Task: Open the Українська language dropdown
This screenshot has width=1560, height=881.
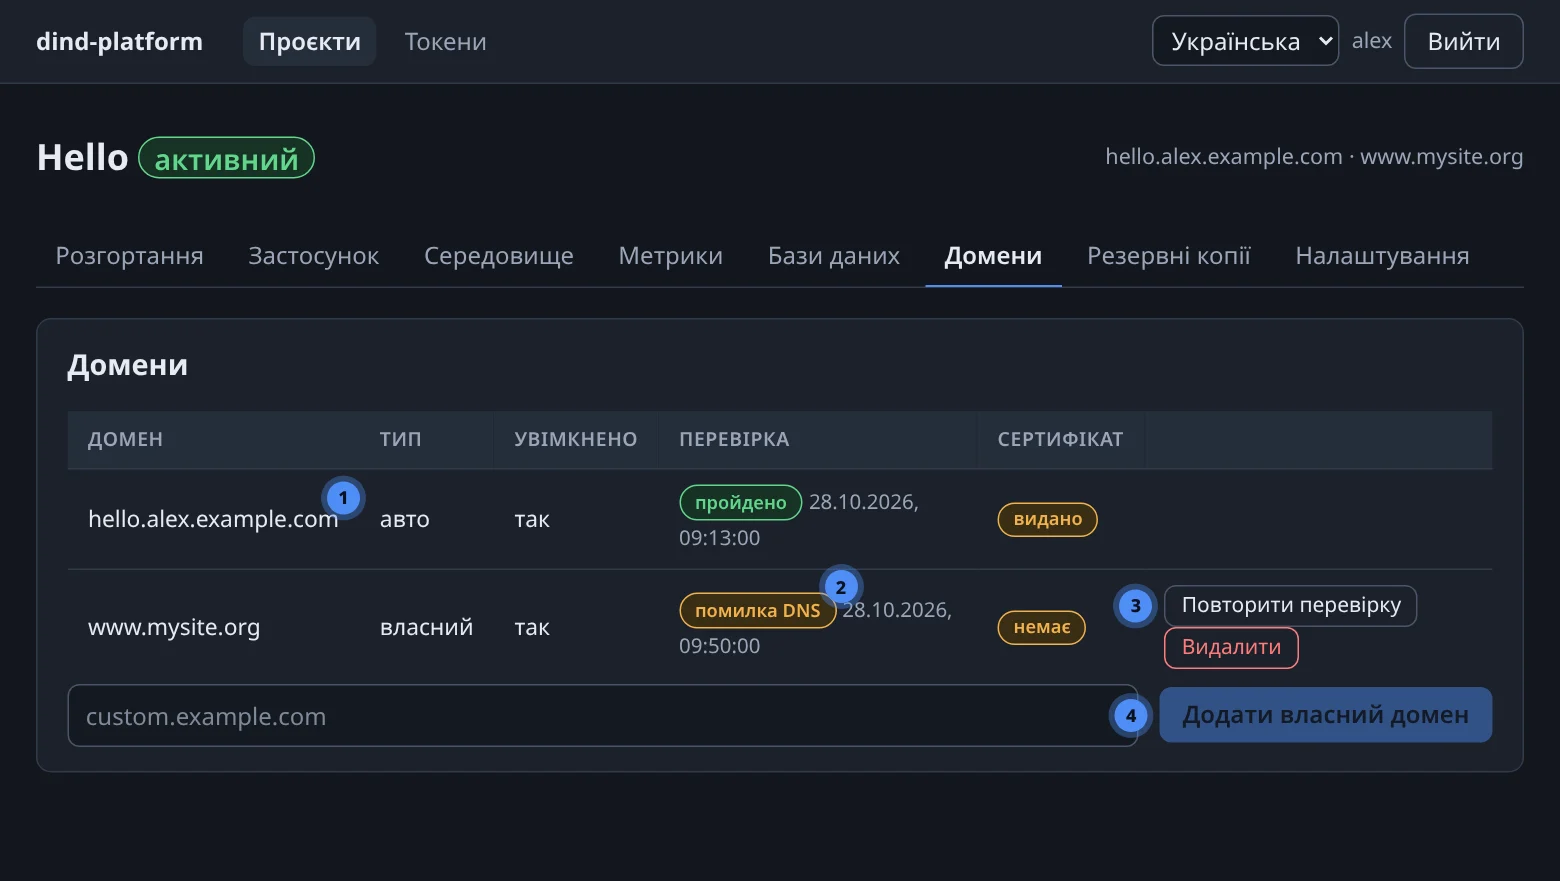Action: (x=1245, y=41)
